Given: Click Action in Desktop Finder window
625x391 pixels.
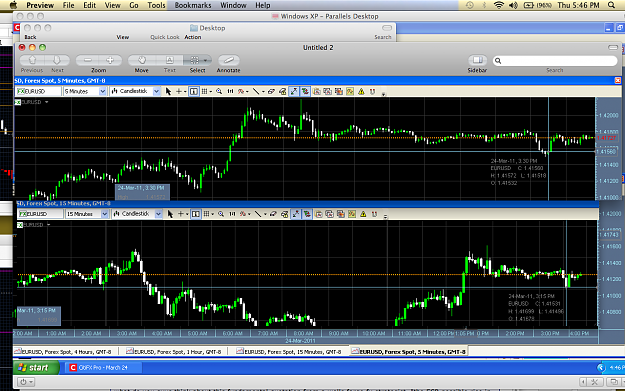Looking at the screenshot, I should (193, 37).
